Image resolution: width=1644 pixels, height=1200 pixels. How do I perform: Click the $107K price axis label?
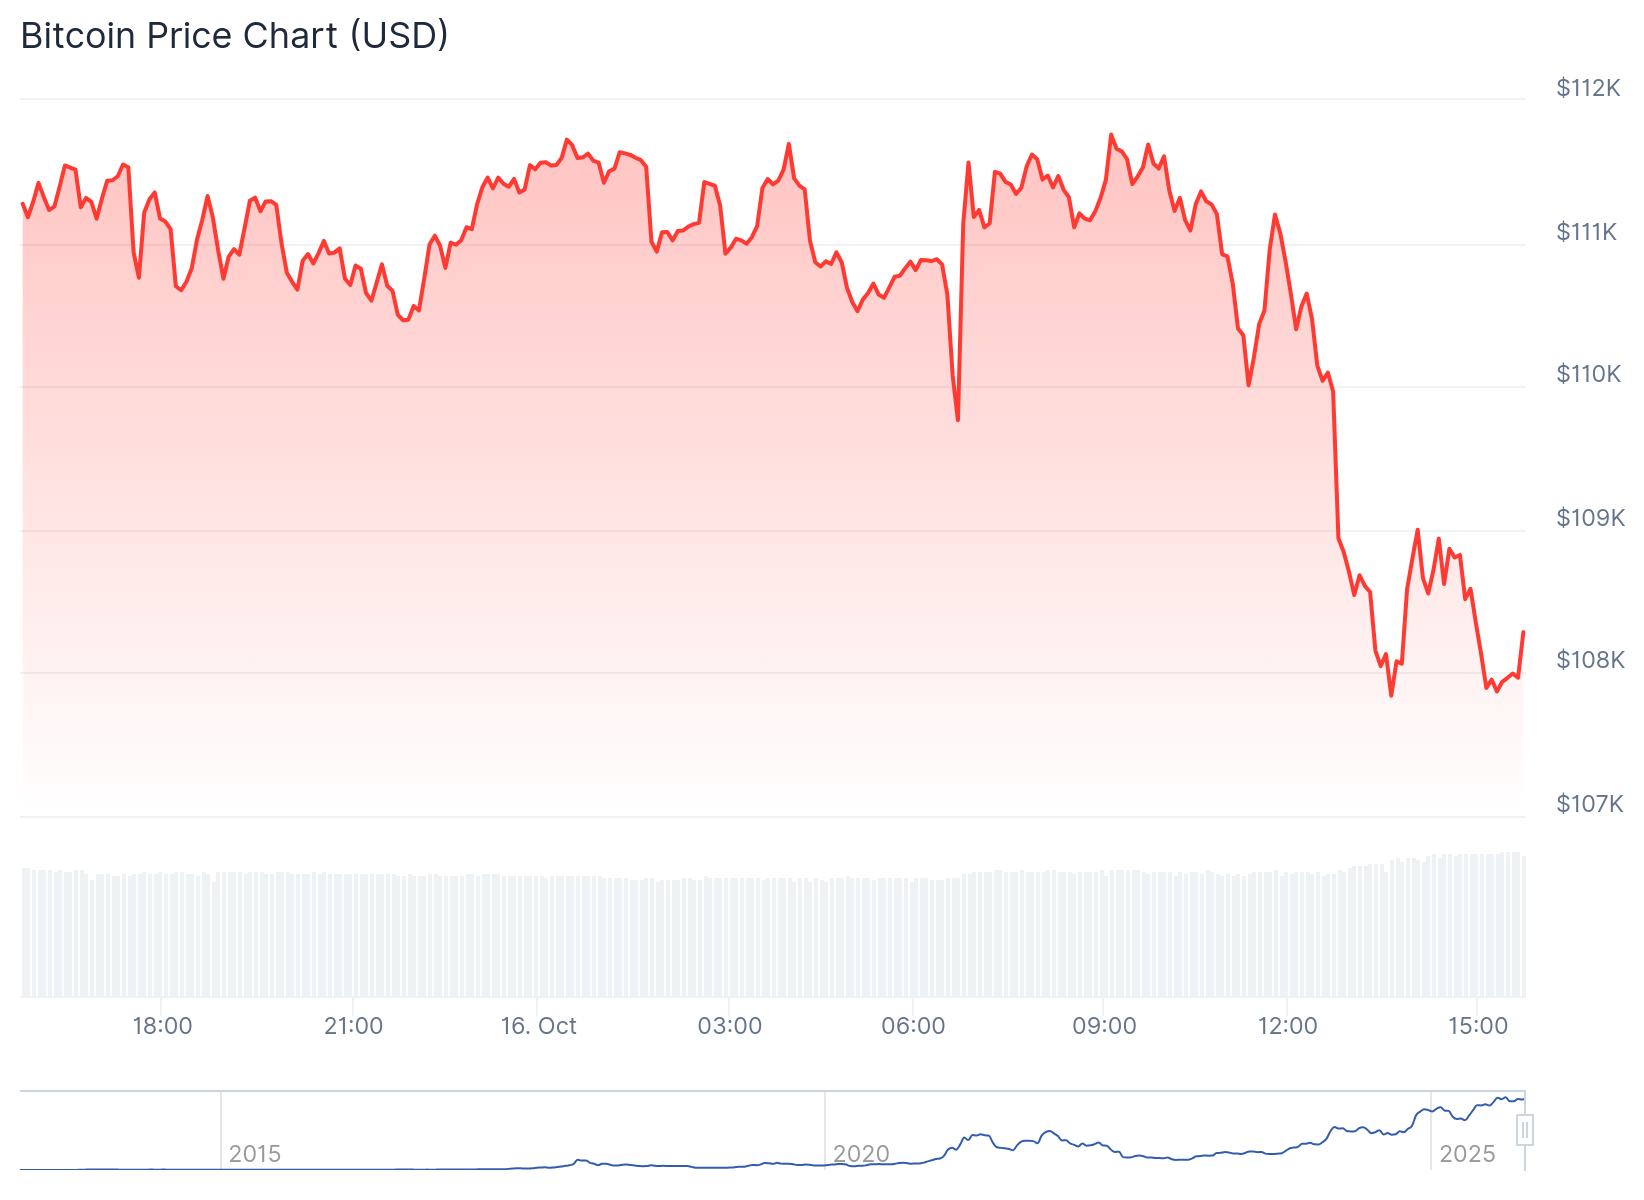click(x=1589, y=804)
